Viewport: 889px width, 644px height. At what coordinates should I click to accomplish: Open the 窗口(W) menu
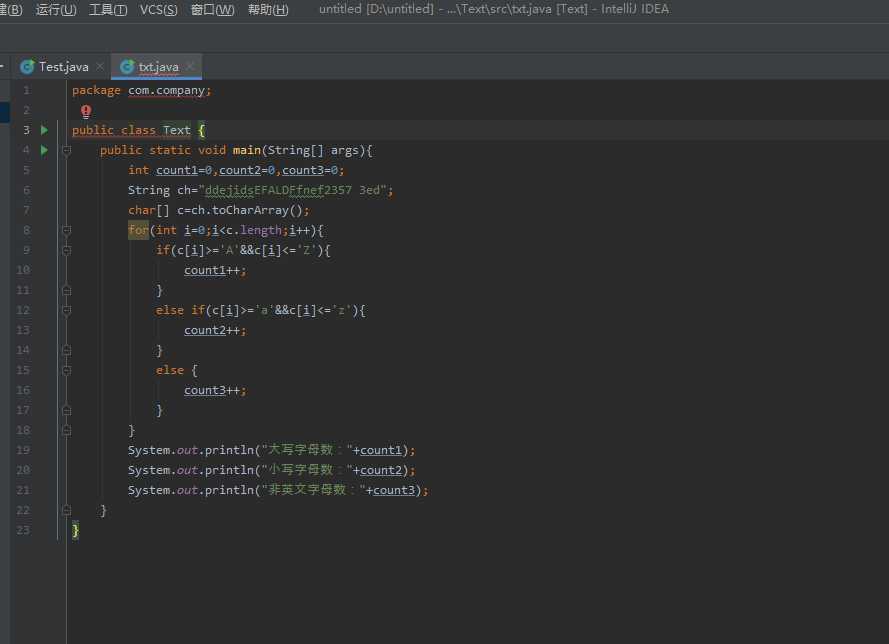pyautogui.click(x=212, y=10)
